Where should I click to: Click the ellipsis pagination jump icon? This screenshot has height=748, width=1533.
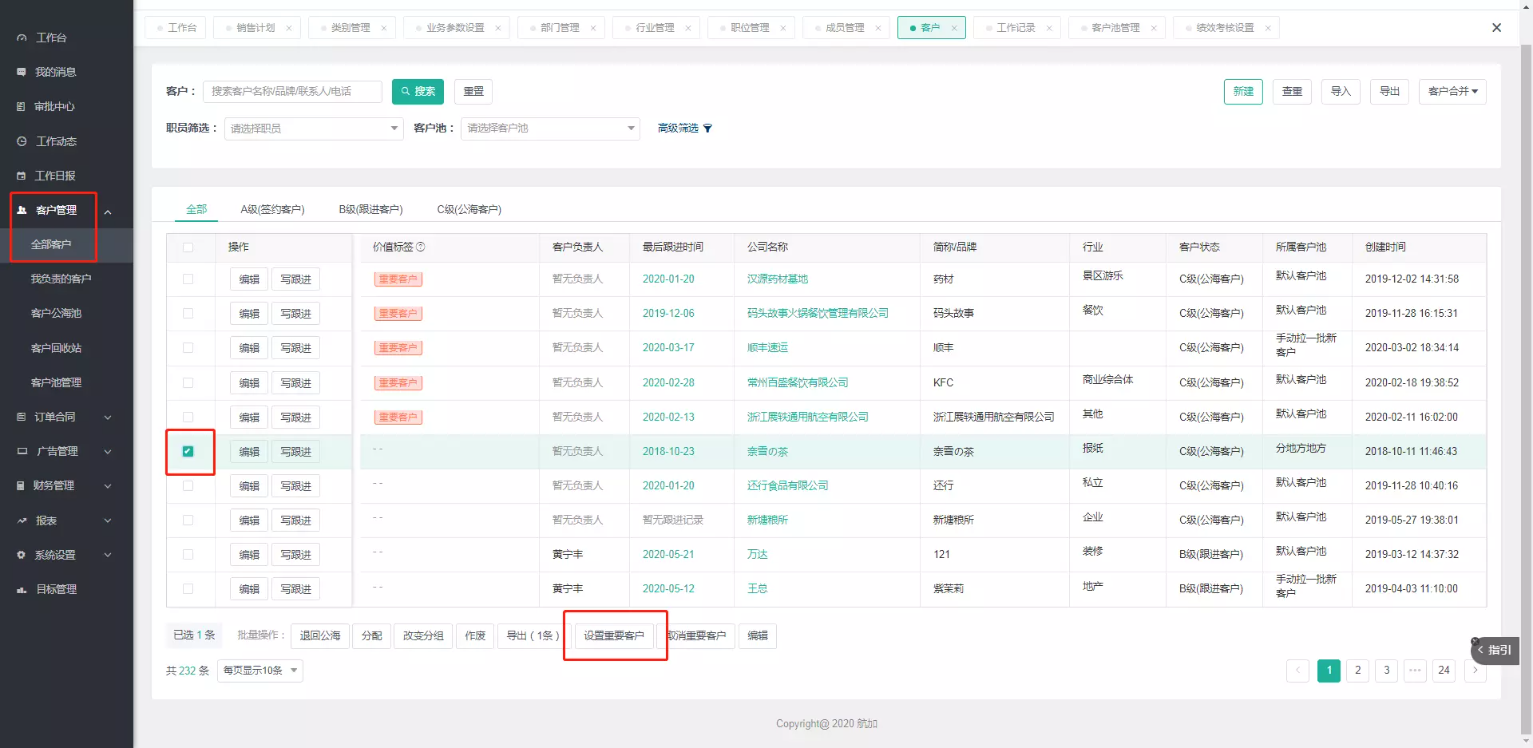(x=1414, y=671)
